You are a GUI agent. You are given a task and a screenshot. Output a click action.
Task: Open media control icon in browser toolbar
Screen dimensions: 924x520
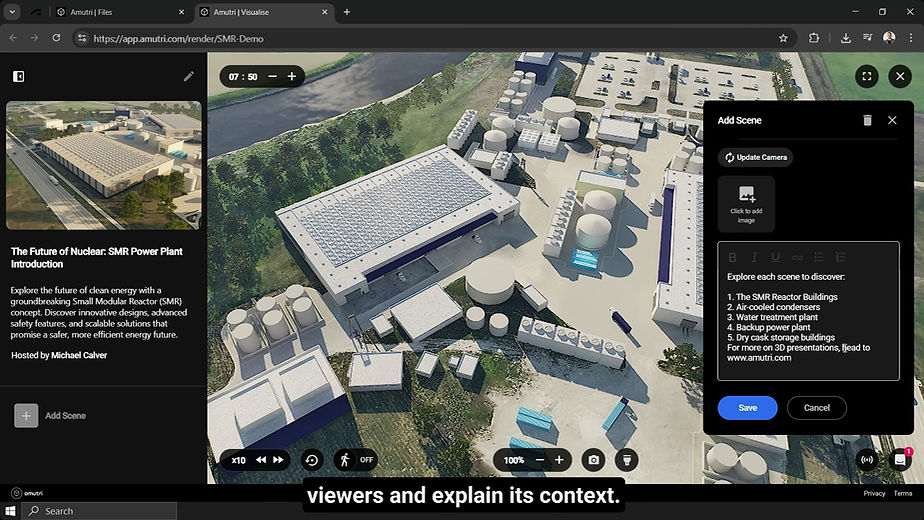pos(867,38)
